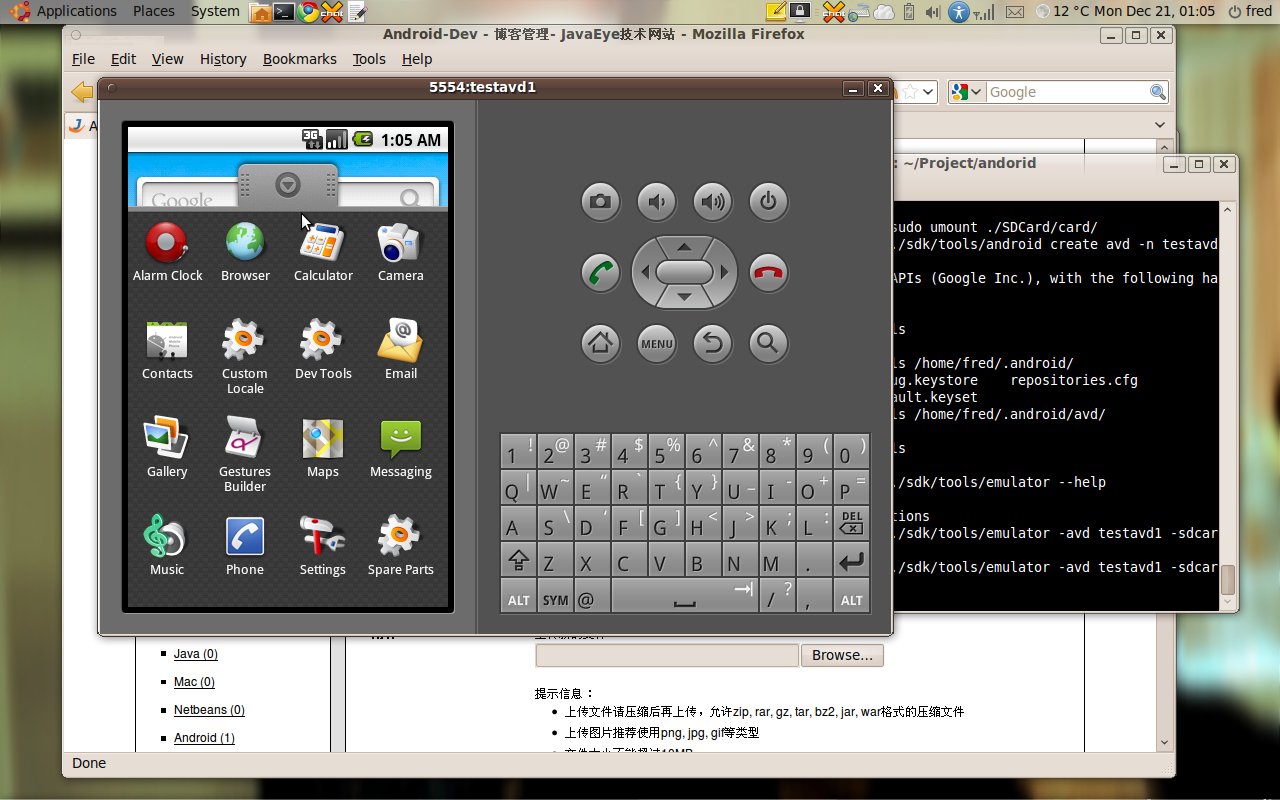Open the Gallery app
The height and width of the screenshot is (800, 1280).
167,448
